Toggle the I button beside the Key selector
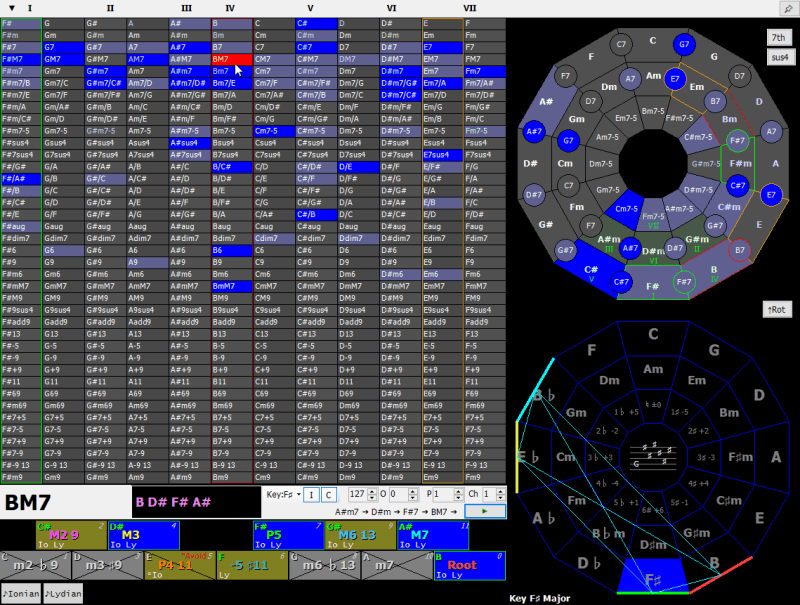Image resolution: width=800 pixels, height=605 pixels. 311,495
